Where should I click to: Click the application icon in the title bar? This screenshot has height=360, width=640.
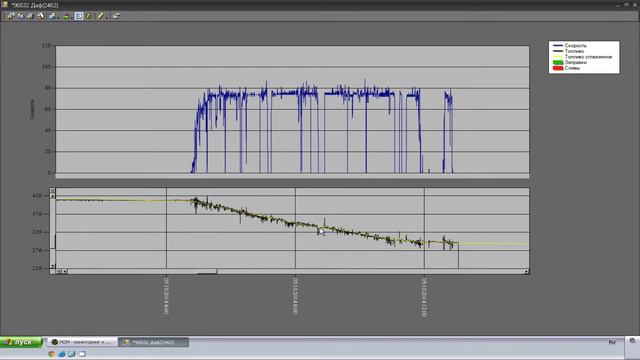coord(4,4)
